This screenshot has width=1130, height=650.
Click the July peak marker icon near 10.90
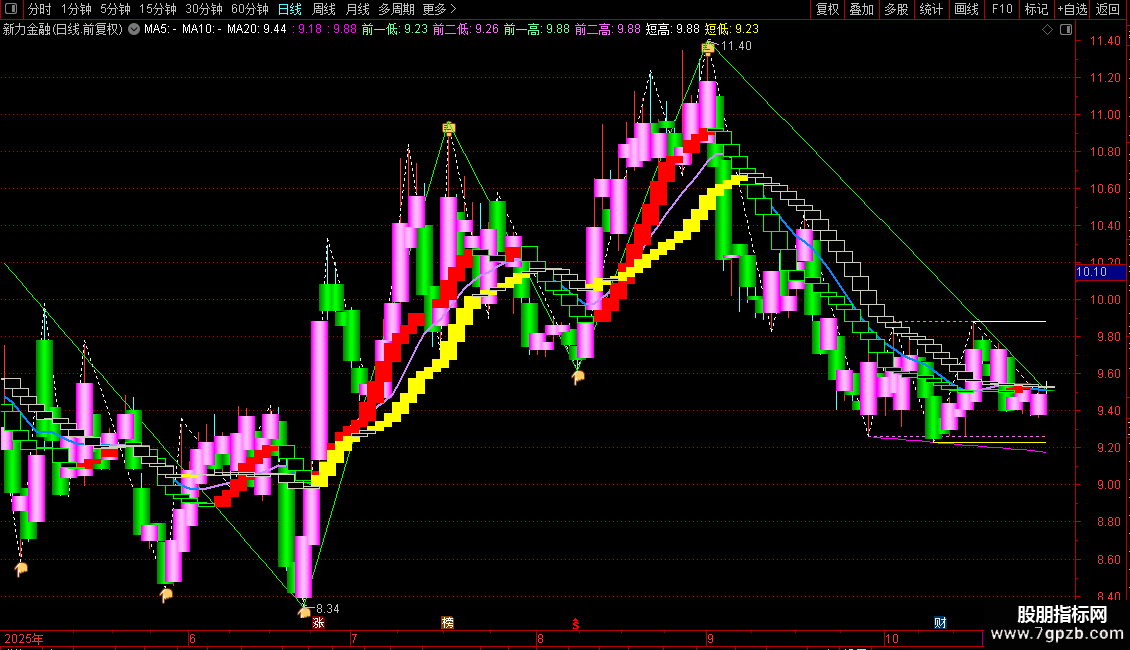449,129
